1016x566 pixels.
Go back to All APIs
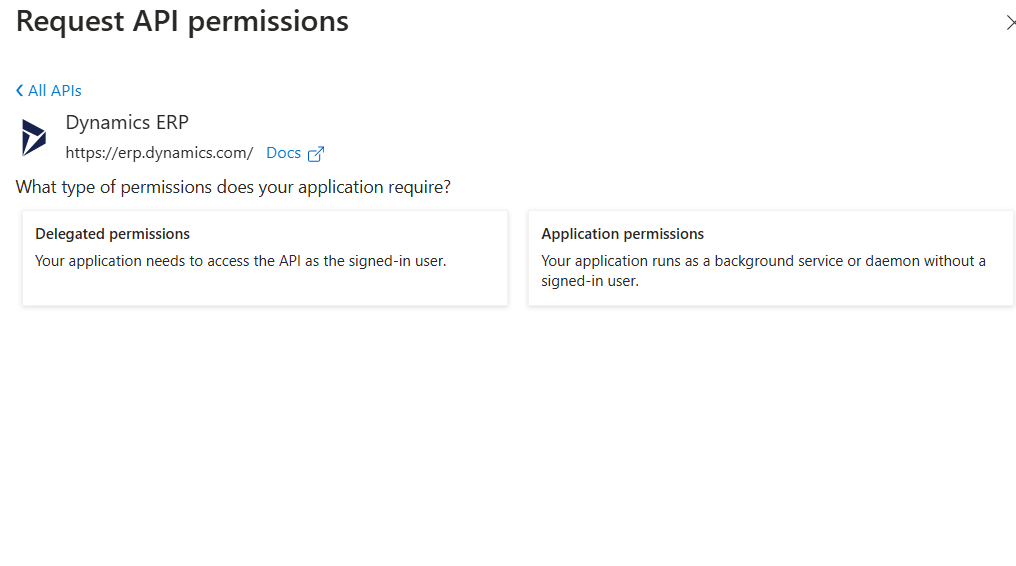[x=49, y=91]
